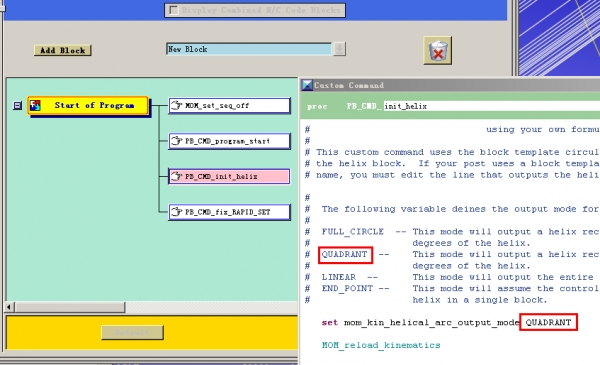Click the Custom Command window title icon
This screenshot has height=365, width=600.
pyautogui.click(x=307, y=85)
